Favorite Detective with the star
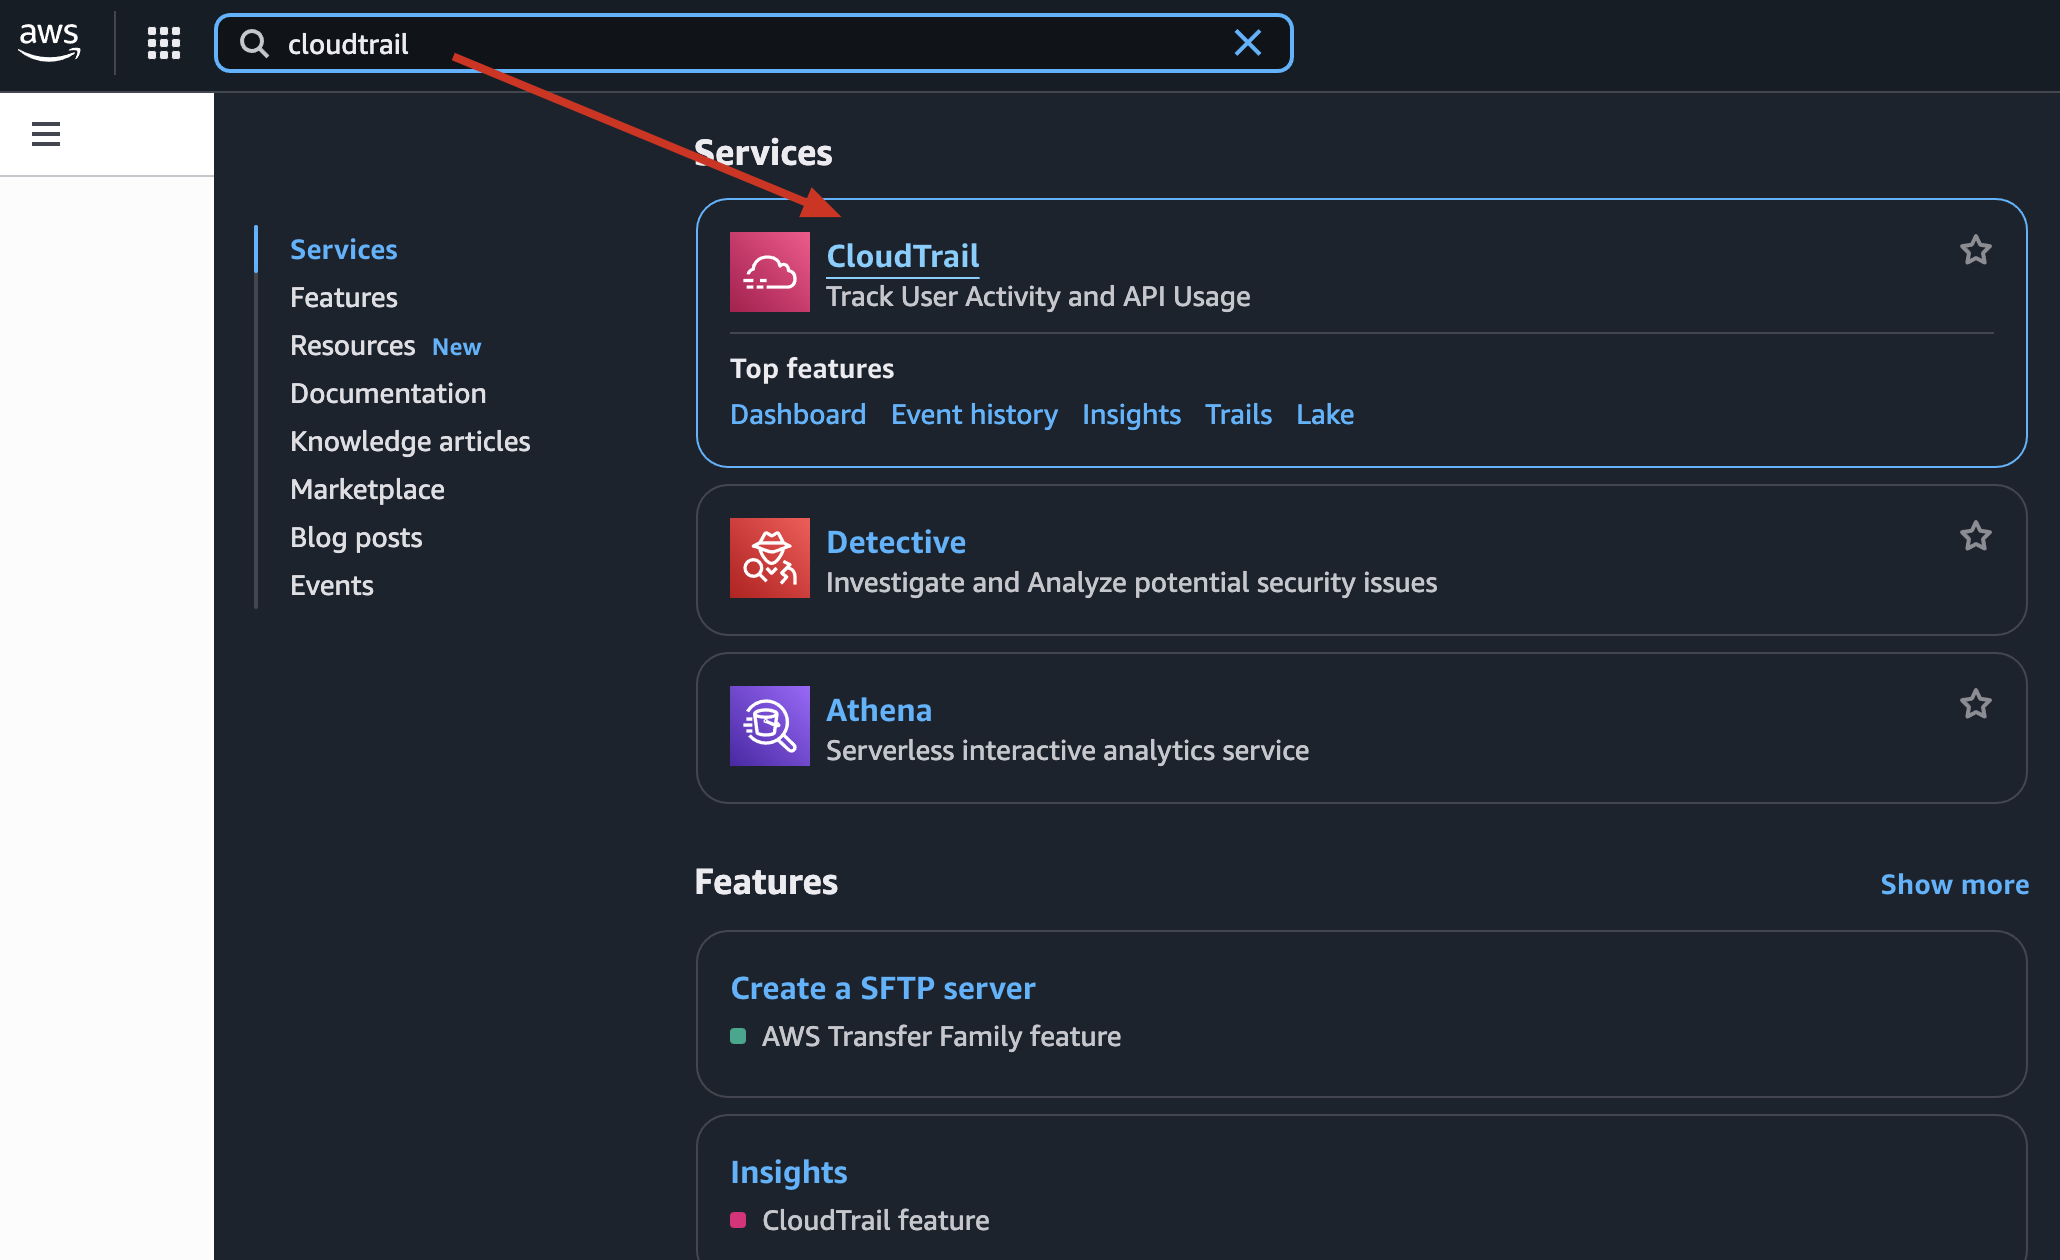2060x1260 pixels. [x=1975, y=536]
